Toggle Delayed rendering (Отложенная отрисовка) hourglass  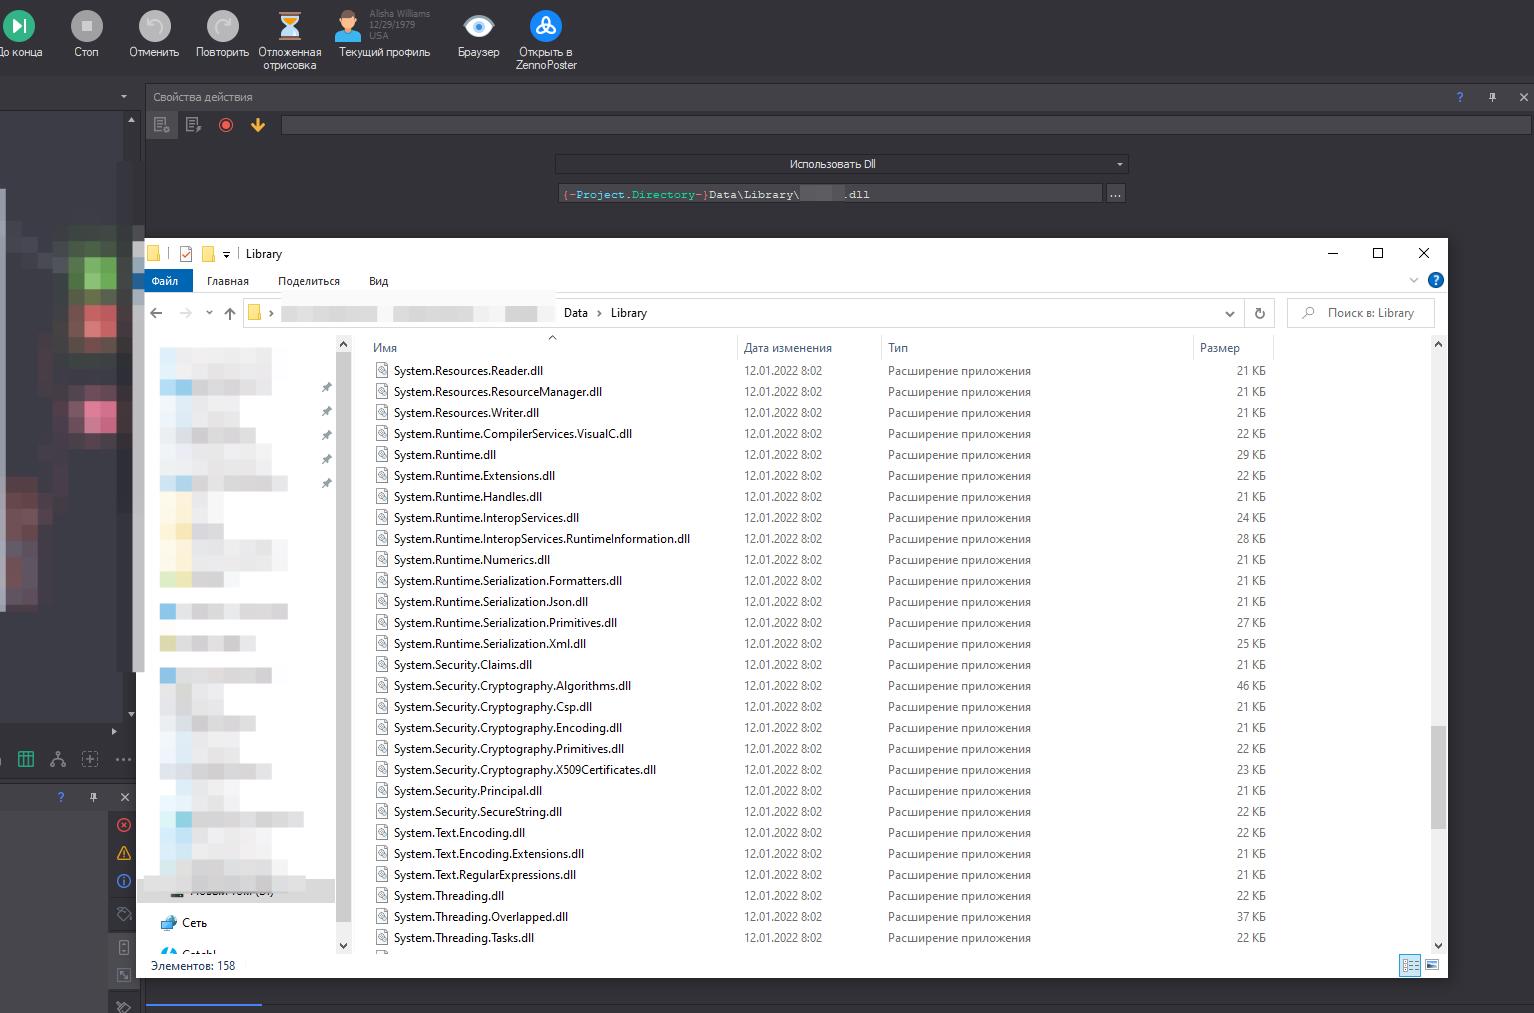coord(290,27)
